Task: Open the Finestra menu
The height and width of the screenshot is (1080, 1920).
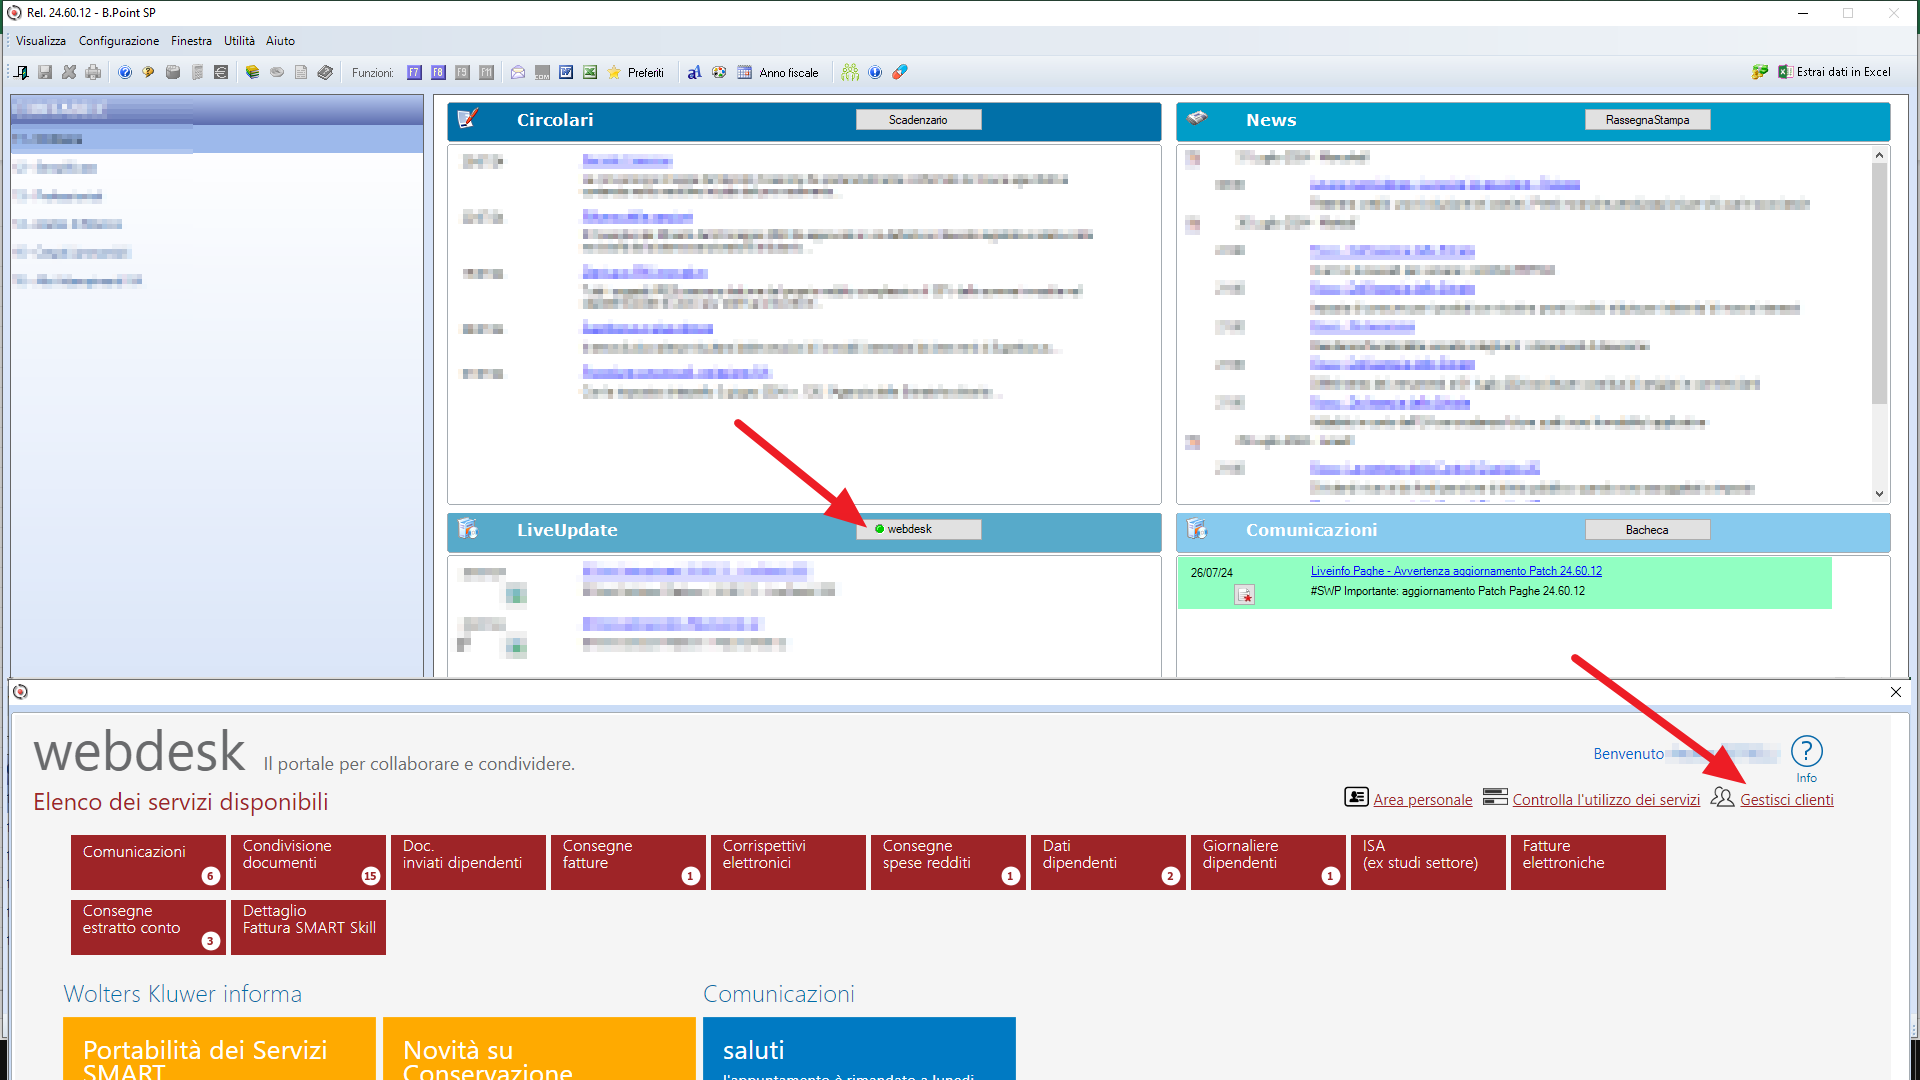Action: (191, 41)
